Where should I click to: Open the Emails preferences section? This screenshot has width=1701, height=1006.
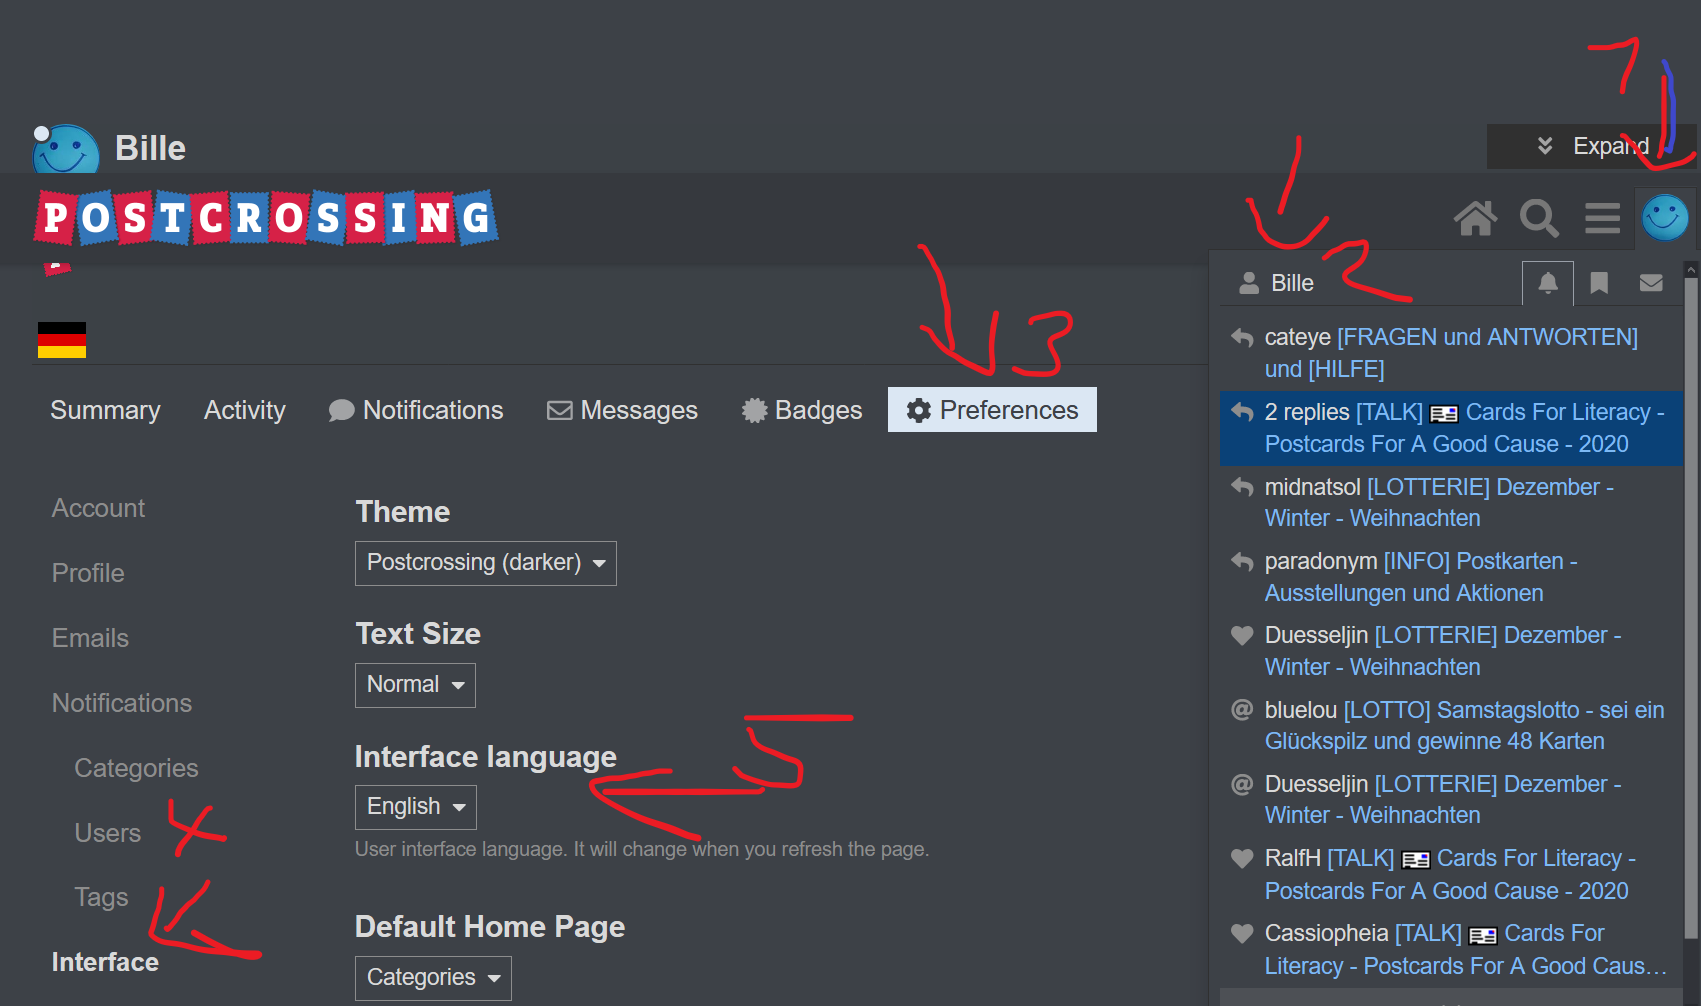coord(90,638)
